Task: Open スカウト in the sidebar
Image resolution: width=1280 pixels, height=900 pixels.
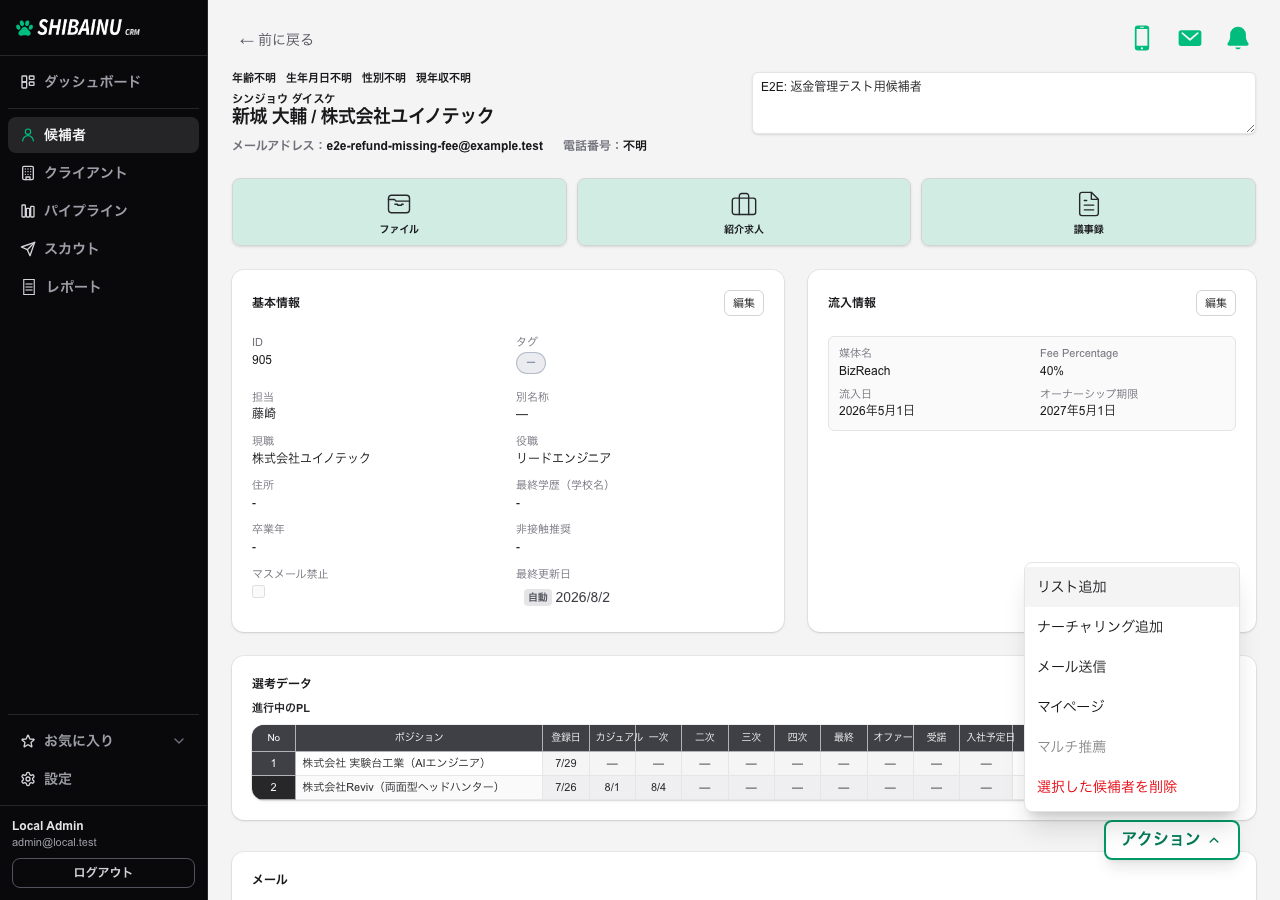Action: (x=104, y=249)
